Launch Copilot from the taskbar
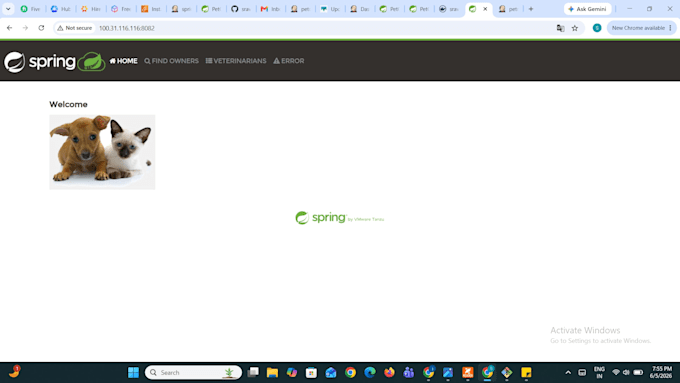The height and width of the screenshot is (383, 680). 292,373
